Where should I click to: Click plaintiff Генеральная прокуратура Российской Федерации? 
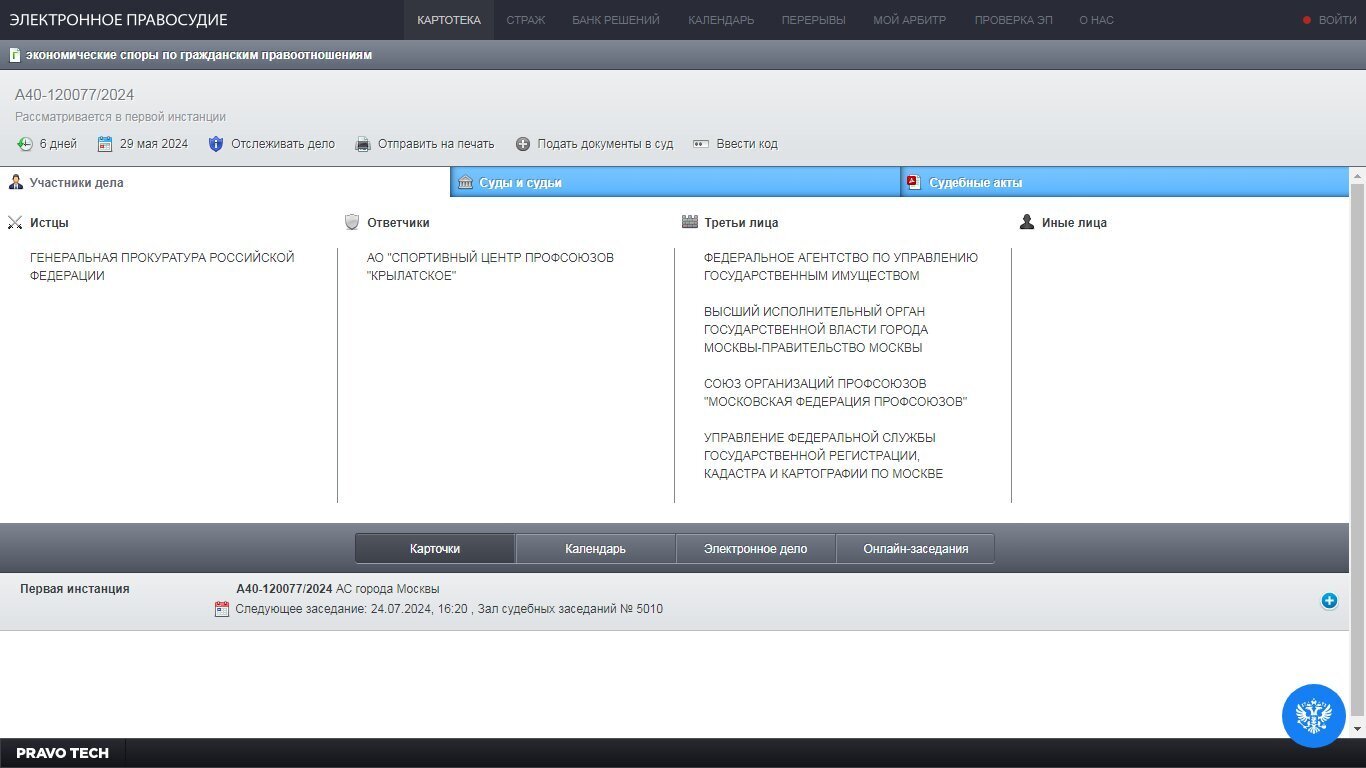click(x=162, y=267)
